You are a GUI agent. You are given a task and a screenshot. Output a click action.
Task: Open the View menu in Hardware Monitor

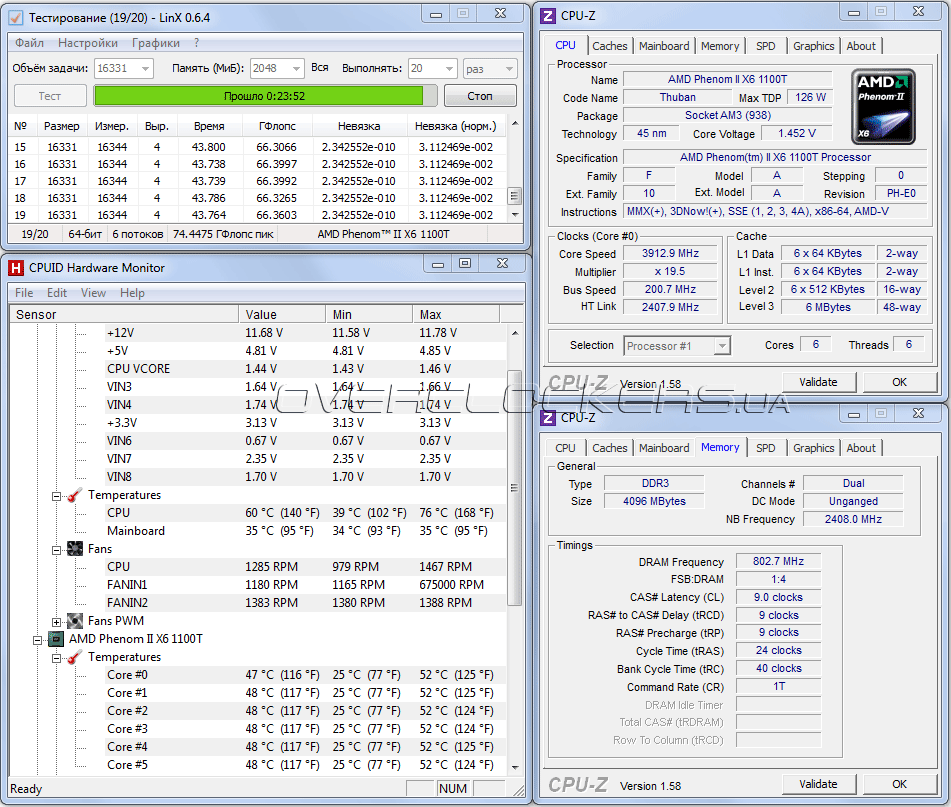pos(93,293)
